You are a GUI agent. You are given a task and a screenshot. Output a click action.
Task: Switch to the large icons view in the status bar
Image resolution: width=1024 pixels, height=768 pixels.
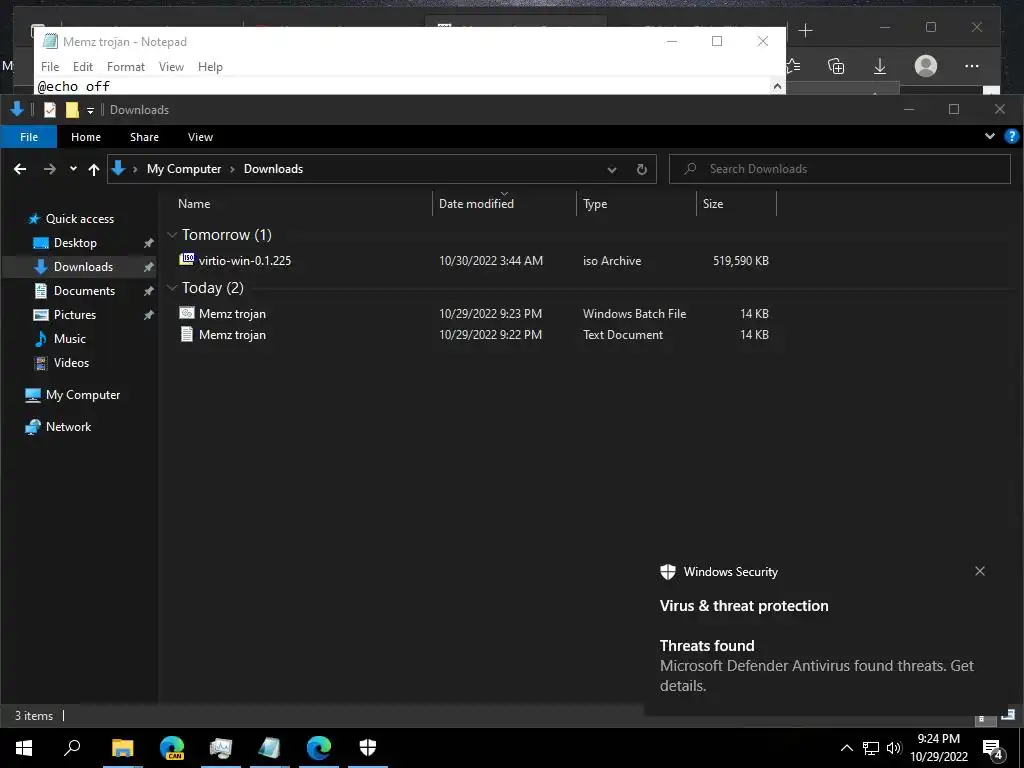[1008, 715]
